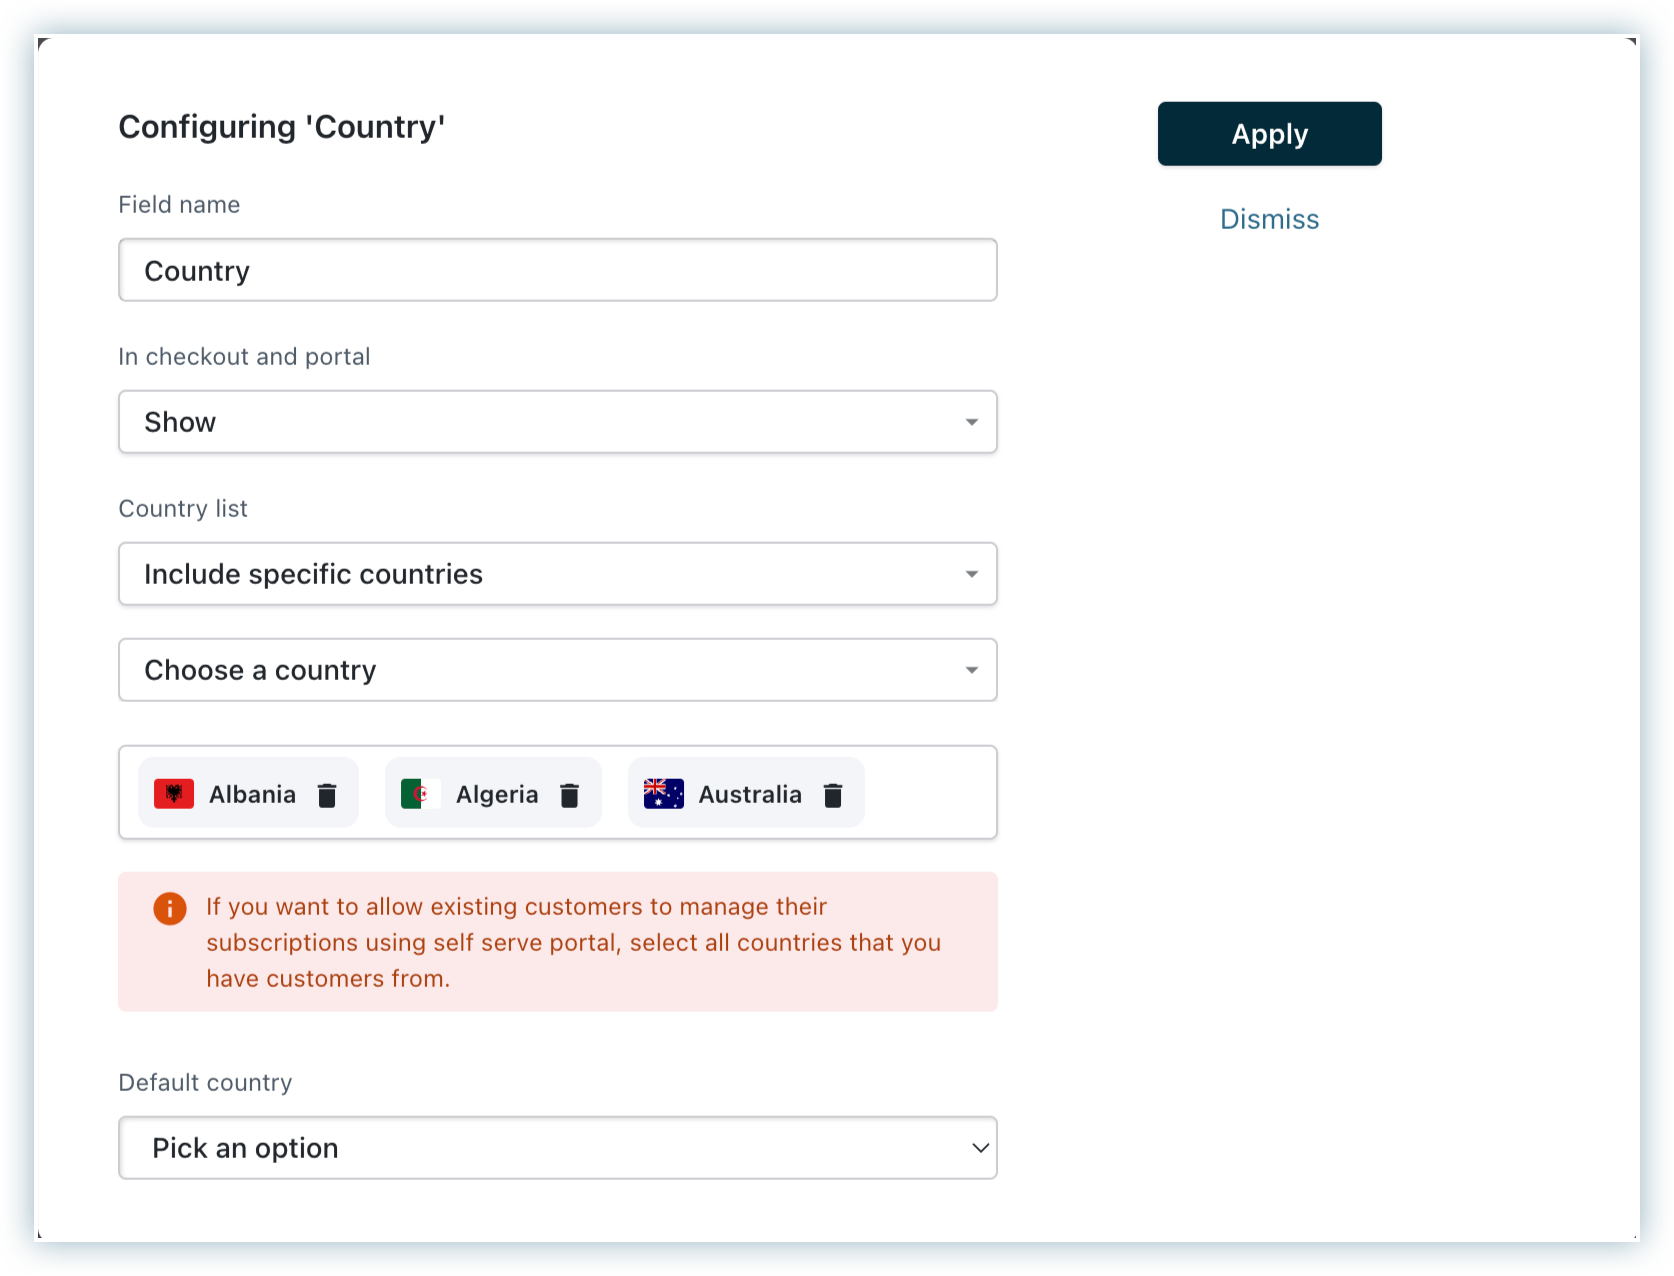Image resolution: width=1674 pixels, height=1276 pixels.
Task: Click the self serve portal warning message
Action: 573,942
